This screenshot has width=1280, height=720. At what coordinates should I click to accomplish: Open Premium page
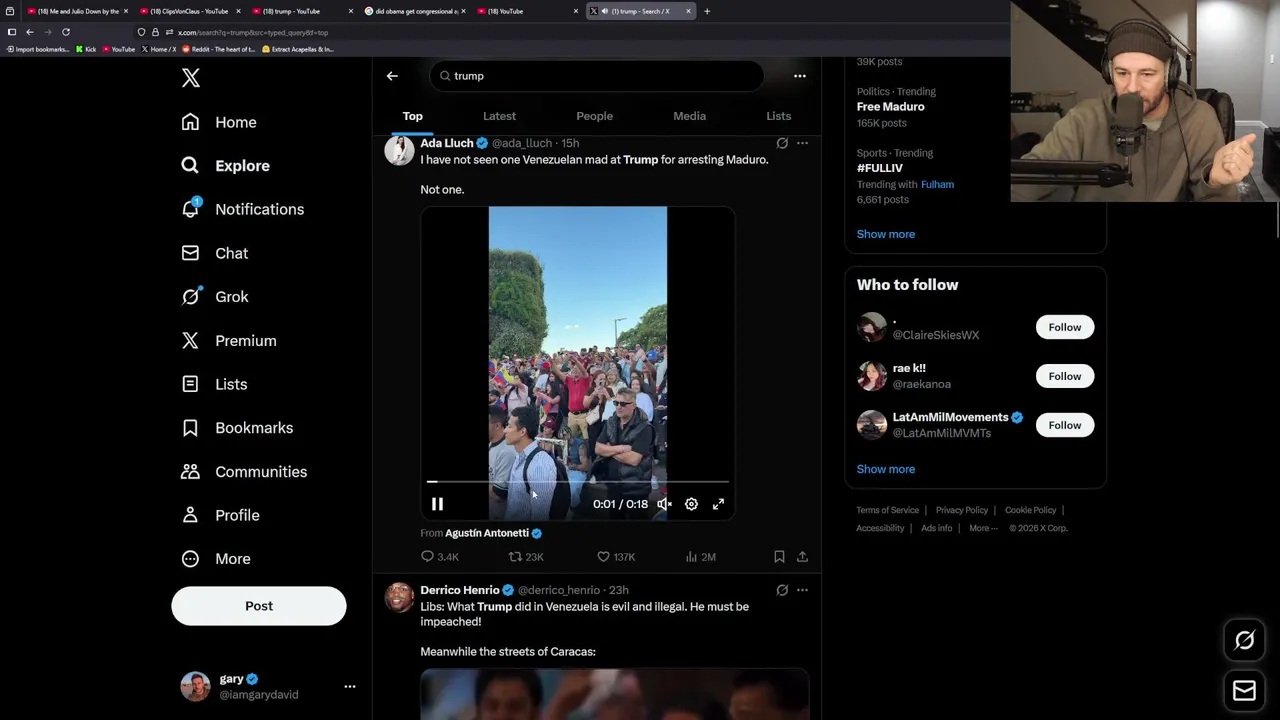coord(228,341)
